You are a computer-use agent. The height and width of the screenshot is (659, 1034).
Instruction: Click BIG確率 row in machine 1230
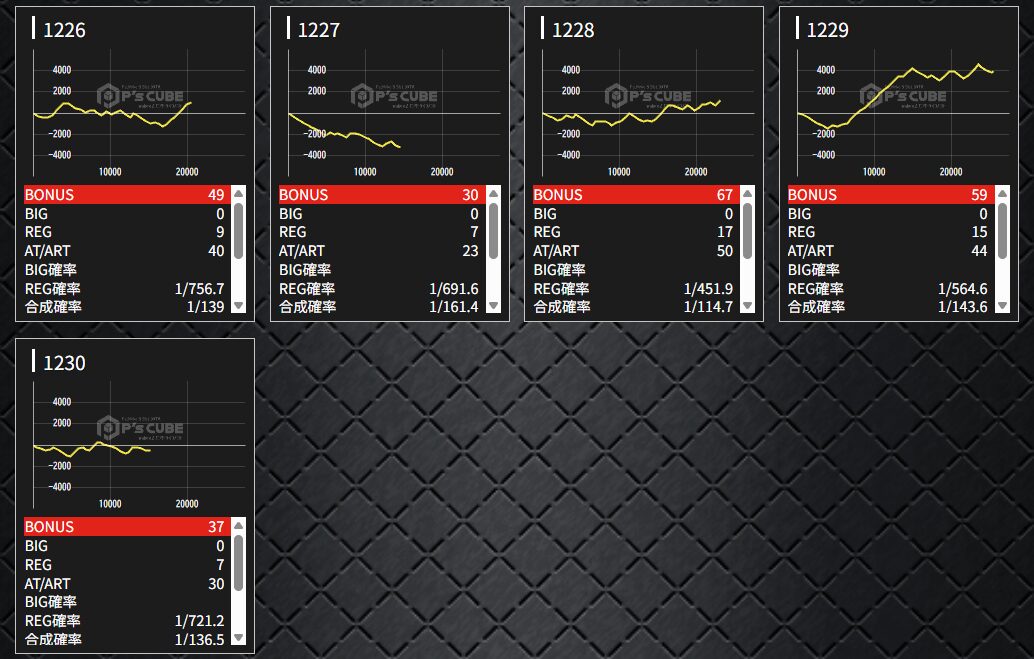[x=127, y=602]
